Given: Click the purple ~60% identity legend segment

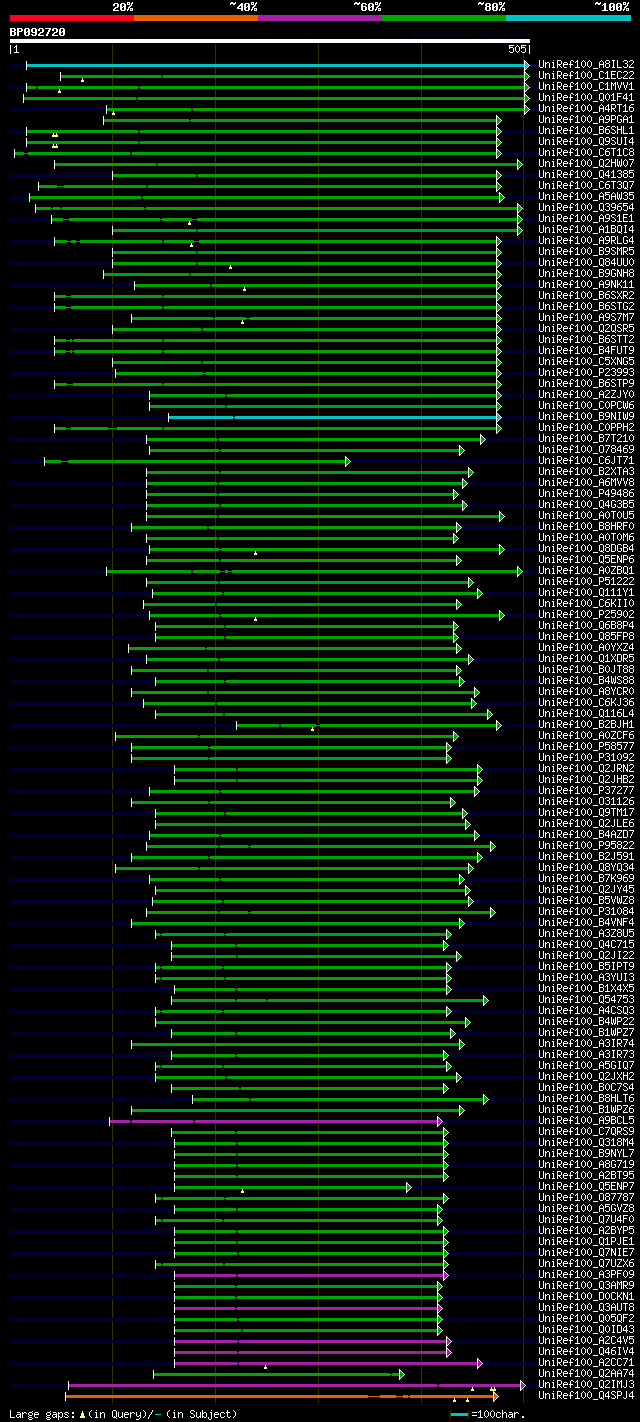Looking at the screenshot, I should point(319,18).
